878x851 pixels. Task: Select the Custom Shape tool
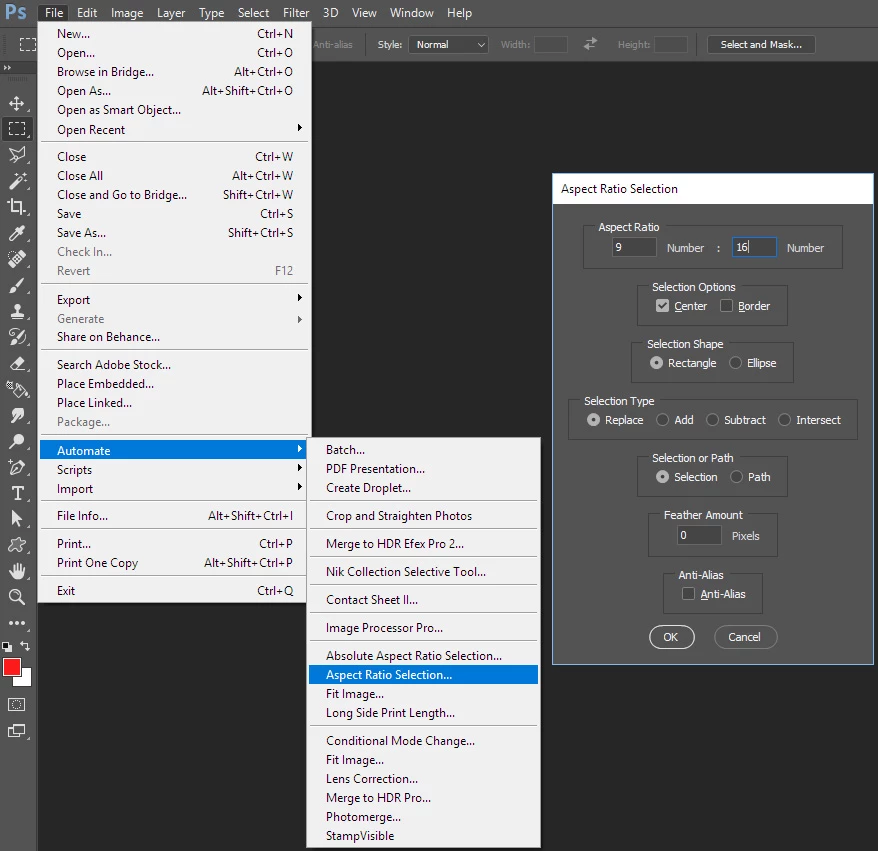(17, 545)
